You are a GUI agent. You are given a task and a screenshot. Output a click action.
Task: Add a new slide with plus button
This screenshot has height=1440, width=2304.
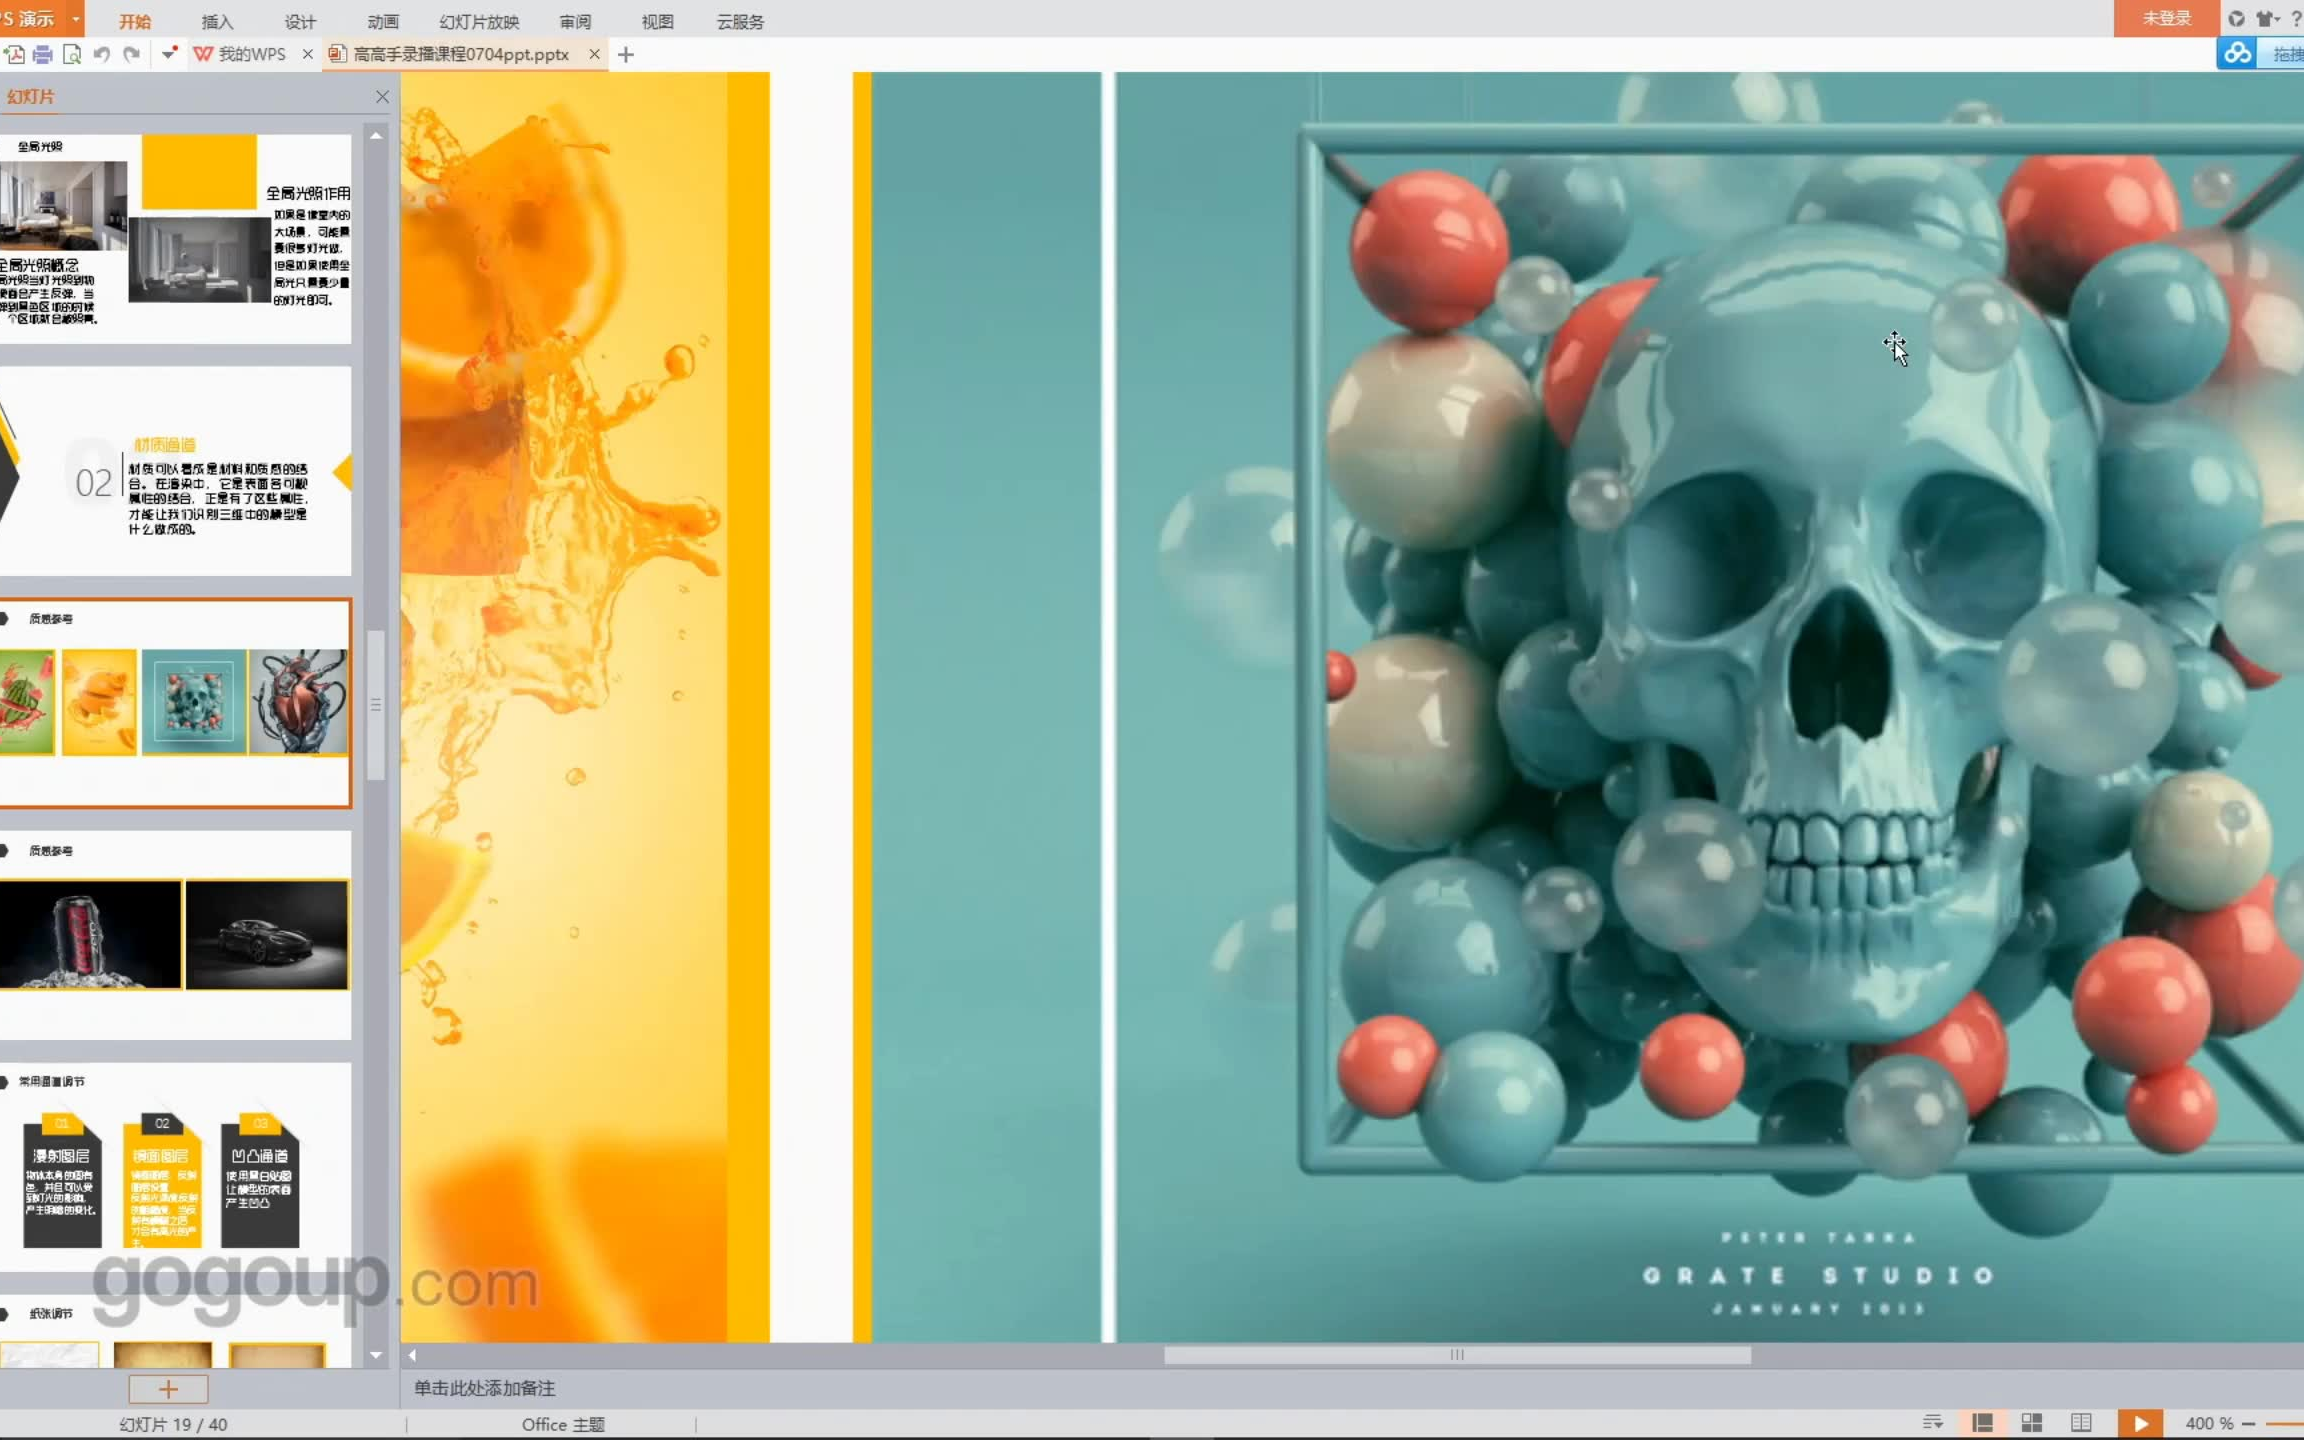tap(168, 1388)
